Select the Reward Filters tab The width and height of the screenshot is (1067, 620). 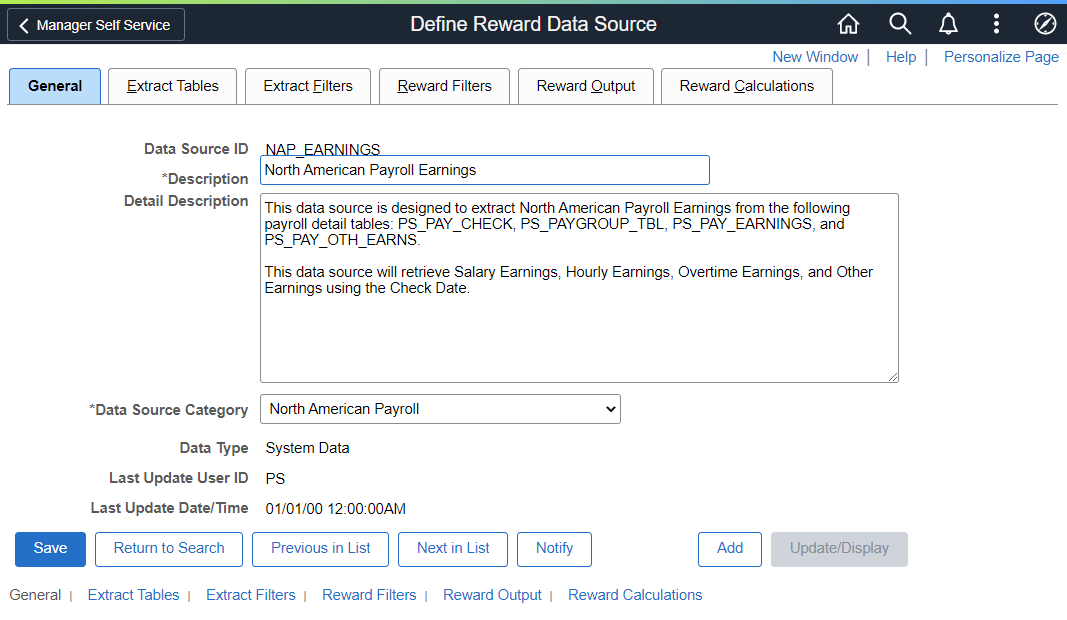(444, 86)
